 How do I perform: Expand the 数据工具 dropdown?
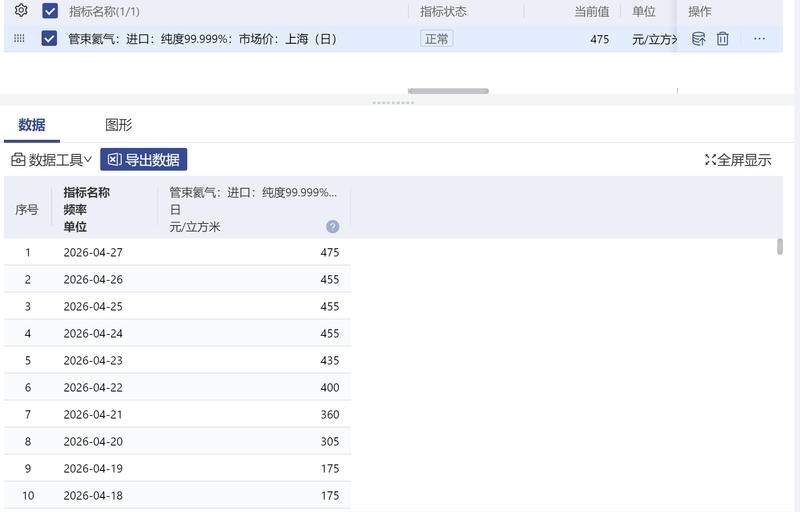click(x=52, y=160)
